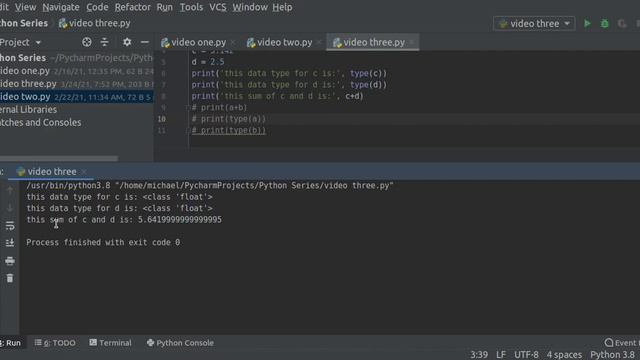Locate the current file with the crosshair icon
The width and height of the screenshot is (640, 360).
point(87,42)
